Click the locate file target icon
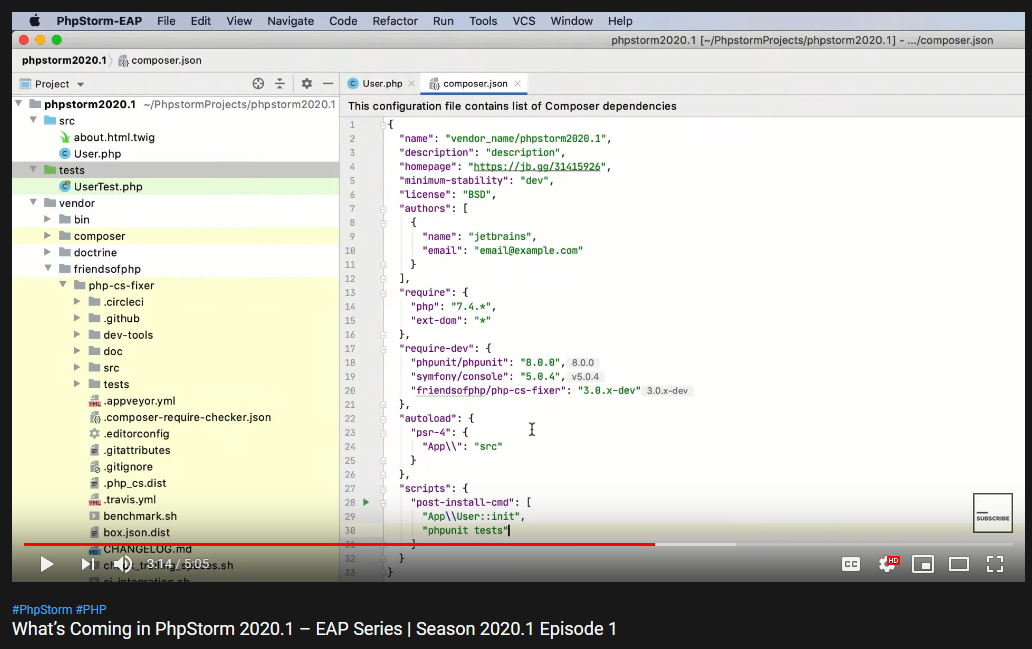1032x649 pixels. [258, 84]
